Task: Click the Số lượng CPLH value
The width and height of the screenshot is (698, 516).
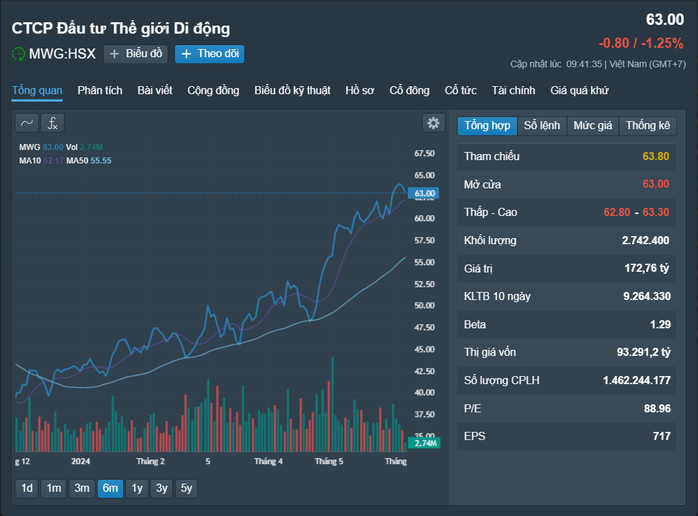Action: click(x=637, y=380)
